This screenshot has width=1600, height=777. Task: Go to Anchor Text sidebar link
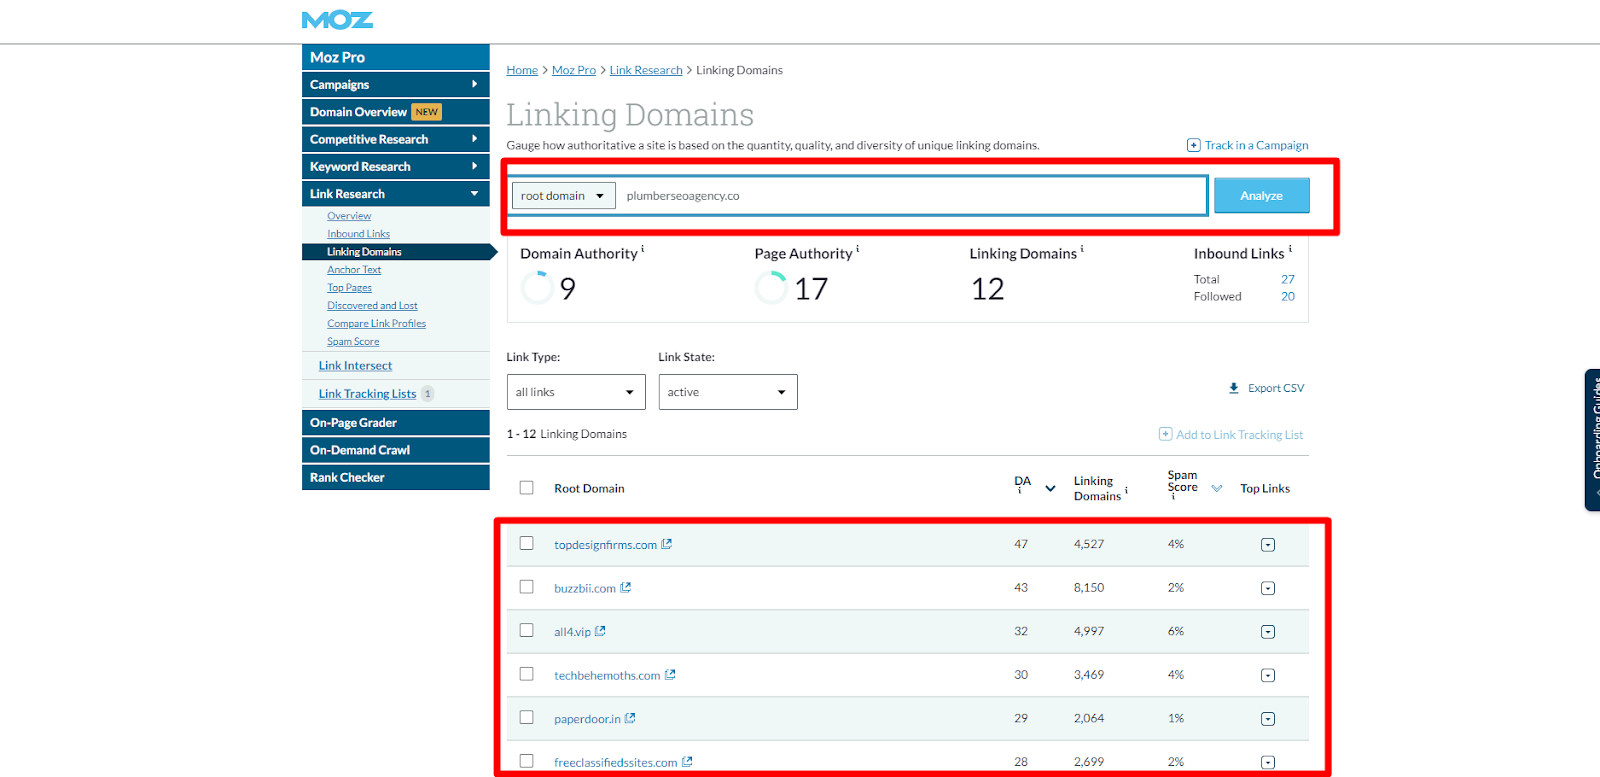click(x=354, y=270)
